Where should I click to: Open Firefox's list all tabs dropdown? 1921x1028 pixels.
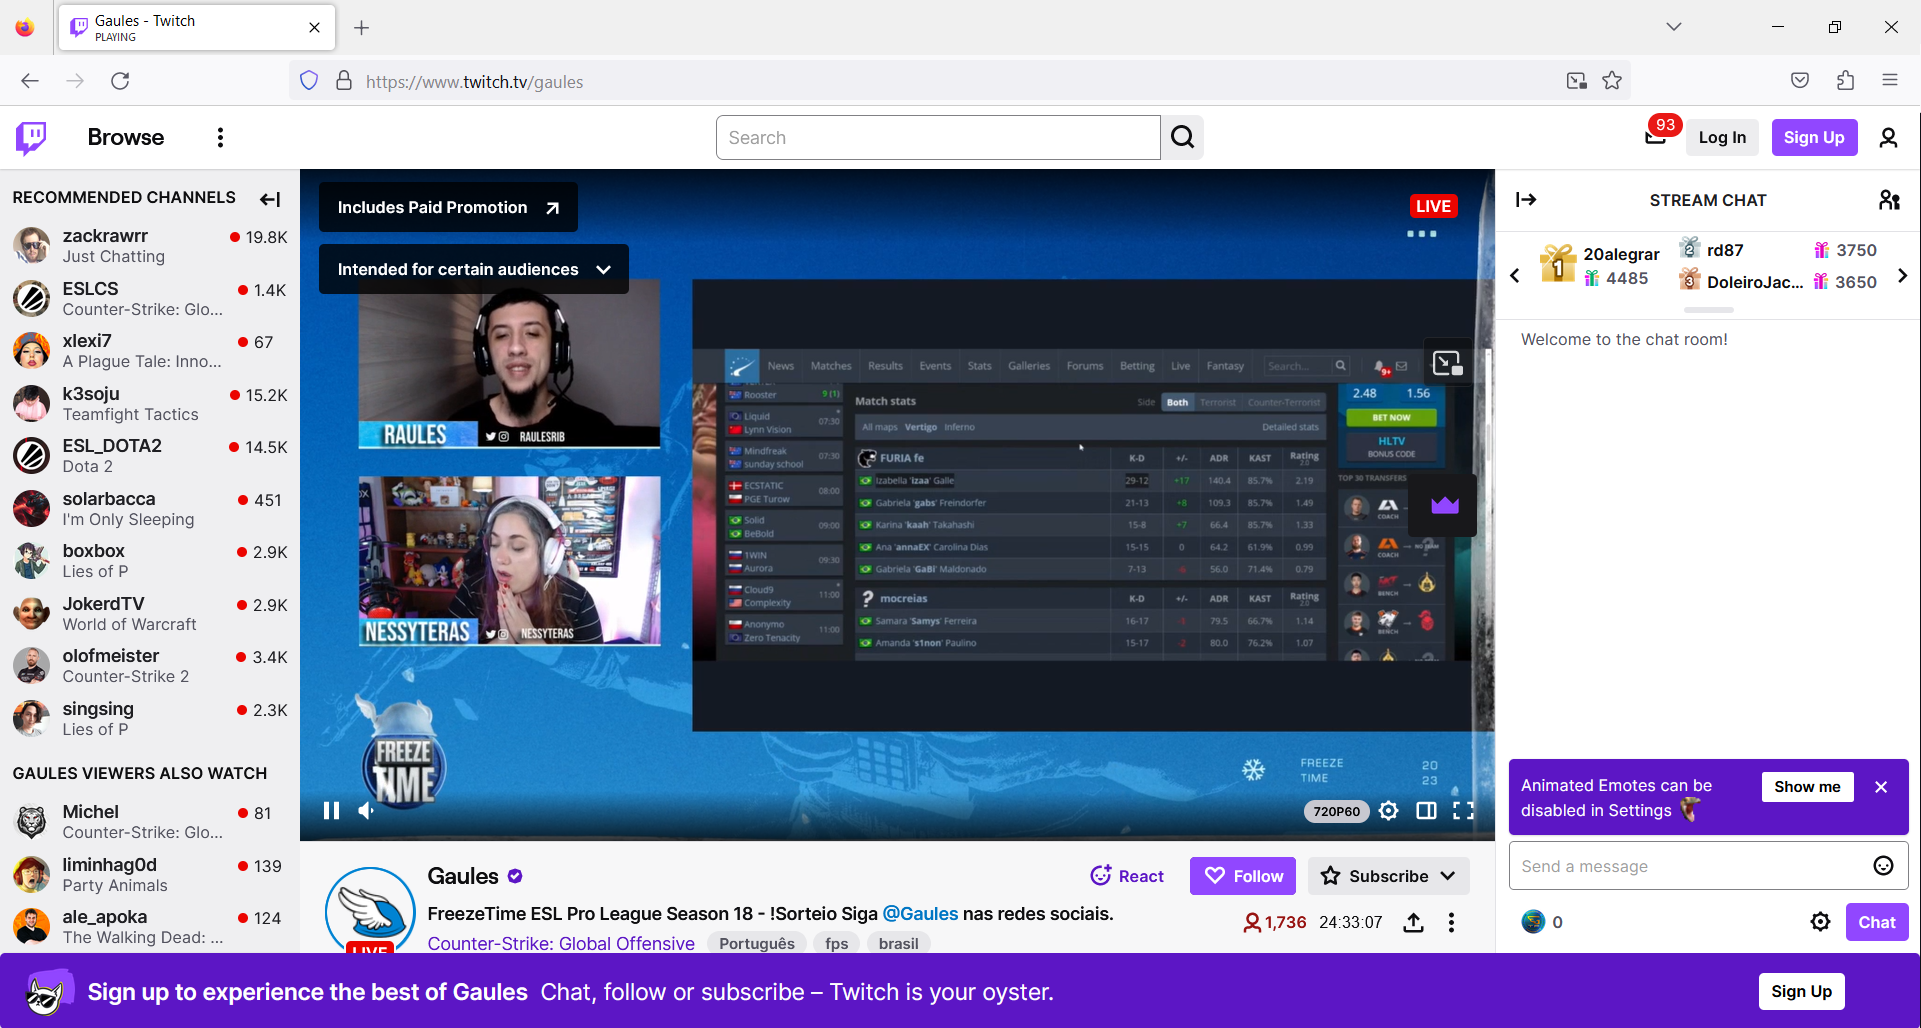coord(1673,27)
